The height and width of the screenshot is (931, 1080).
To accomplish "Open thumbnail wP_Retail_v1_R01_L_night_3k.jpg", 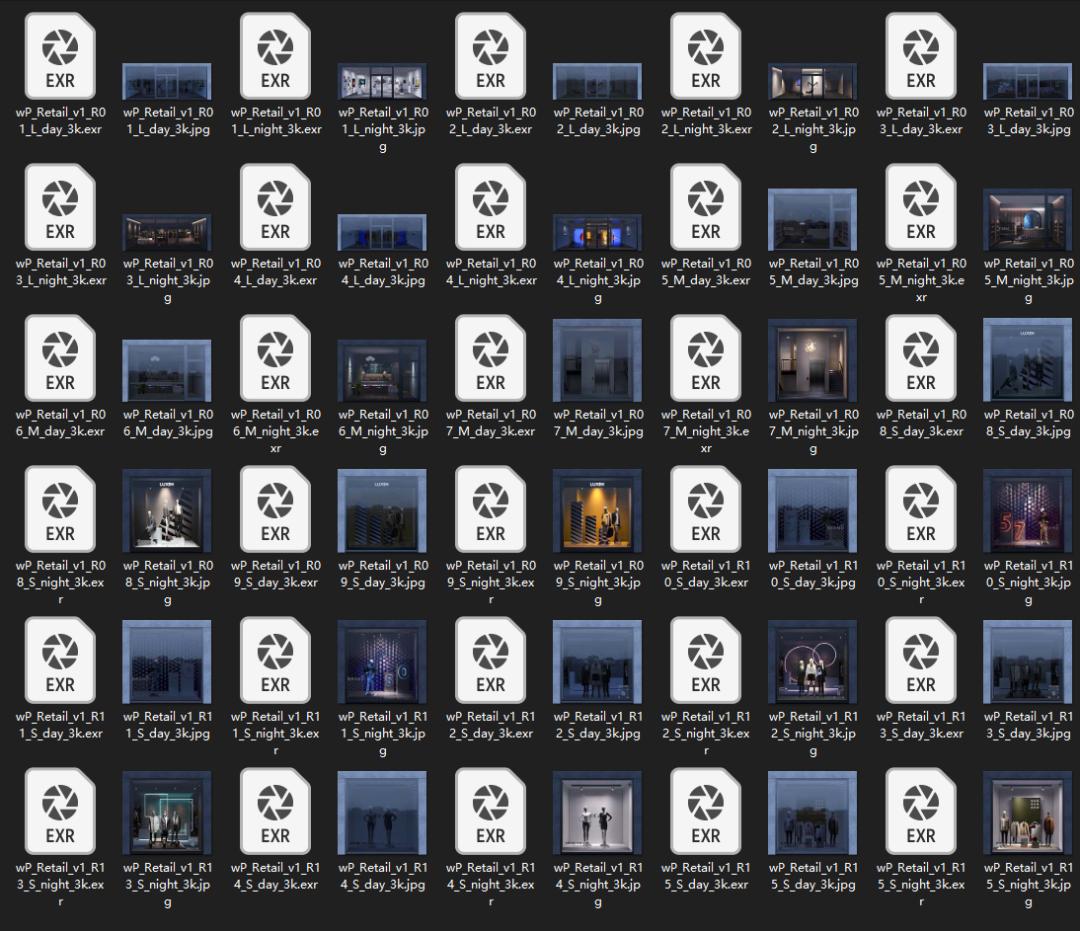I will click(382, 81).
